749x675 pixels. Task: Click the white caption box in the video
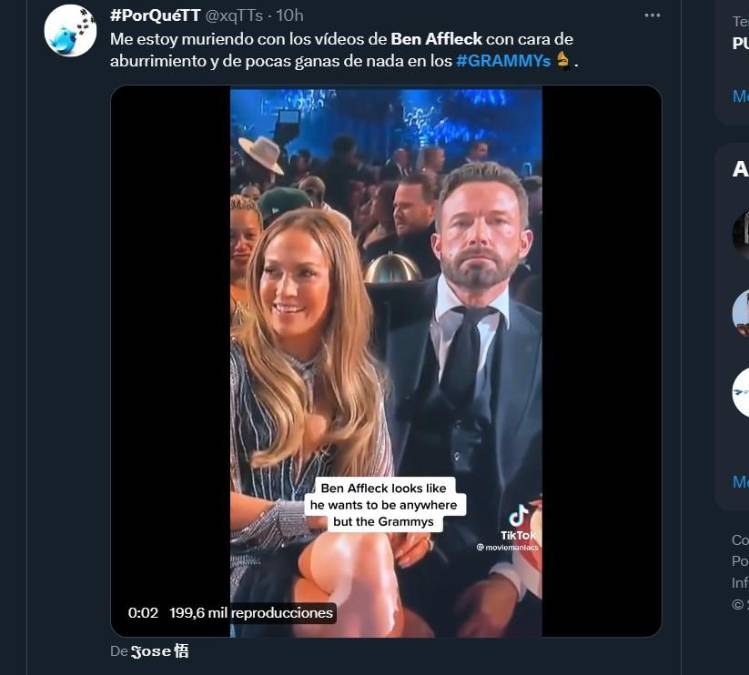pyautogui.click(x=388, y=505)
